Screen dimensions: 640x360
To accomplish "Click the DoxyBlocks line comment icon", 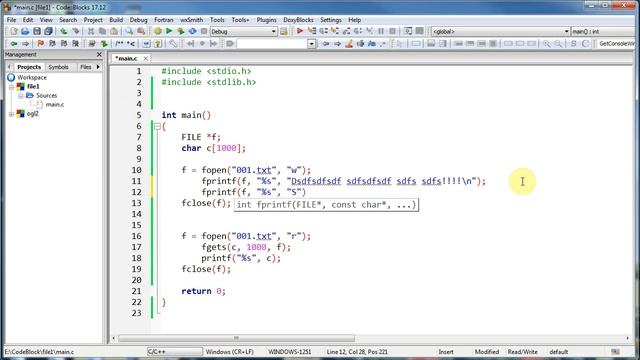I will click(x=131, y=44).
